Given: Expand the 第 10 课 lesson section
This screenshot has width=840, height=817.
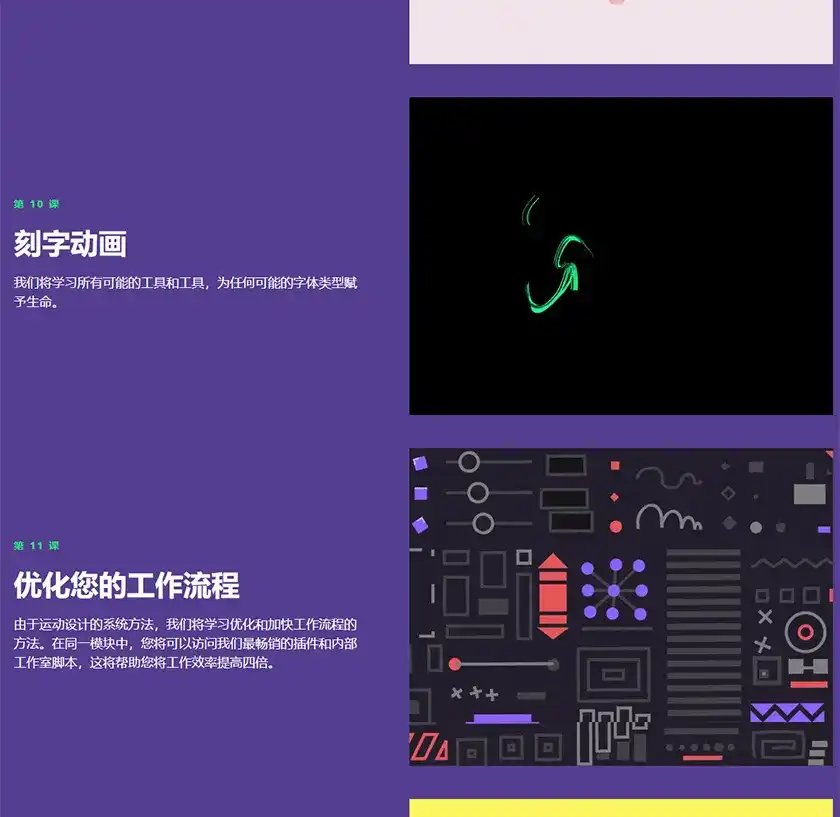Looking at the screenshot, I should tap(35, 203).
